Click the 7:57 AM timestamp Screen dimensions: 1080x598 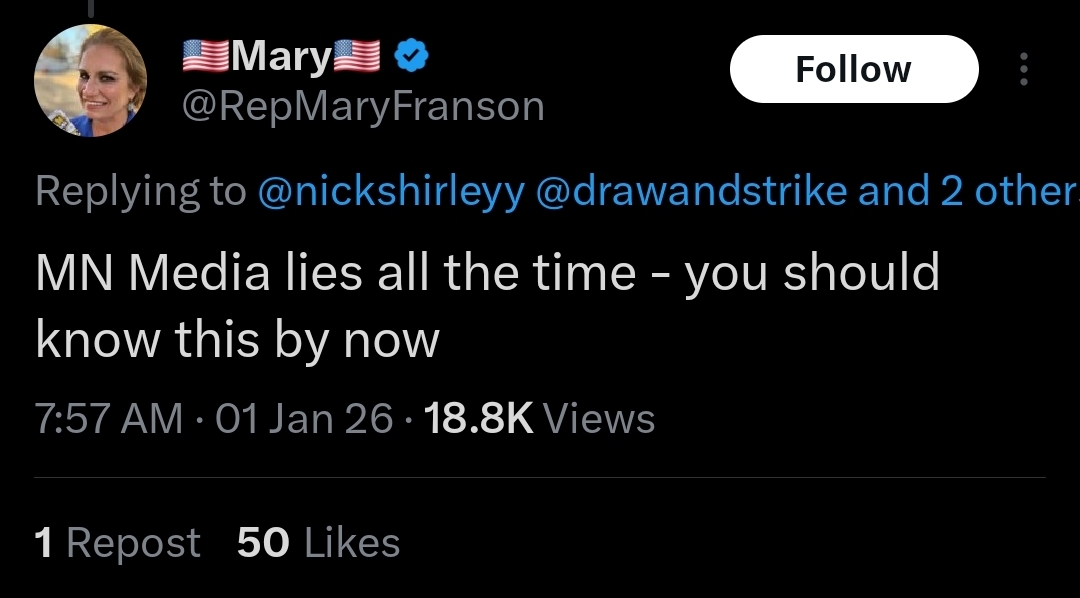[109, 418]
